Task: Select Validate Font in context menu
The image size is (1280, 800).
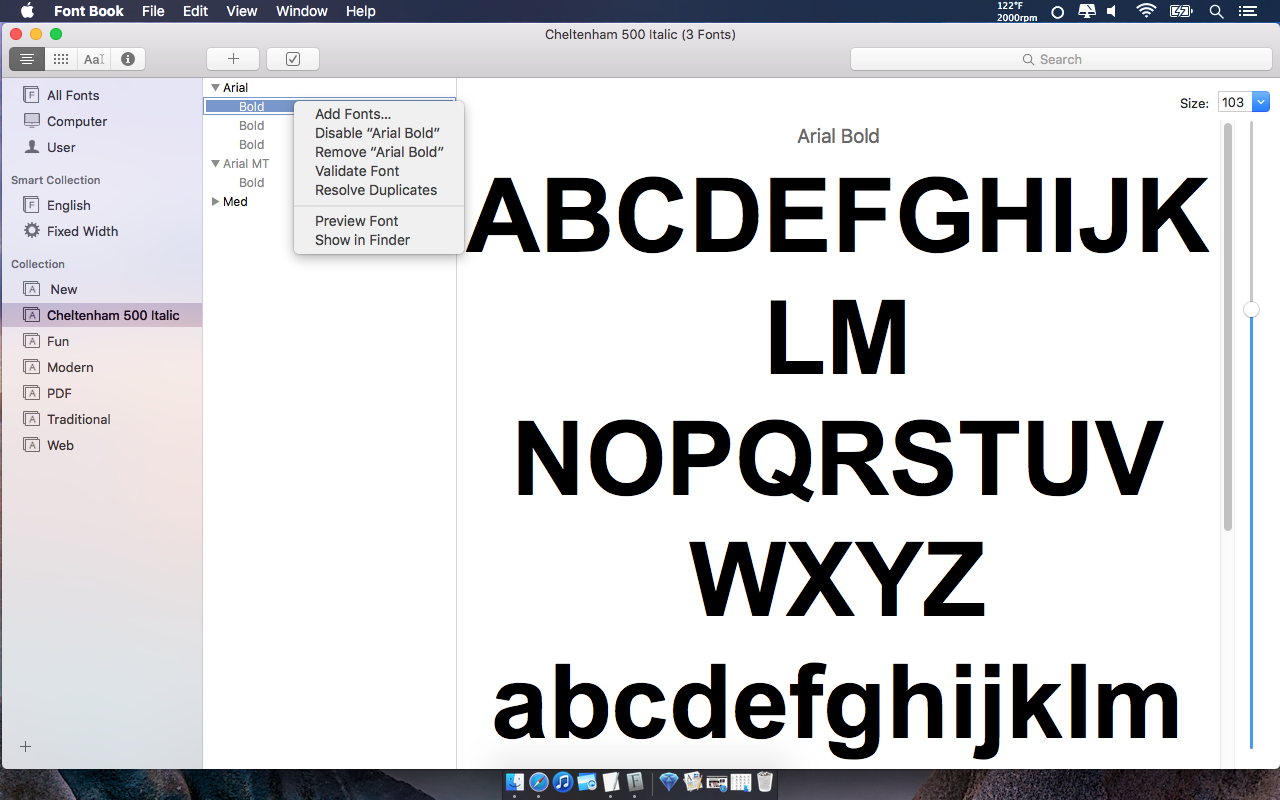Action: pyautogui.click(x=379, y=171)
